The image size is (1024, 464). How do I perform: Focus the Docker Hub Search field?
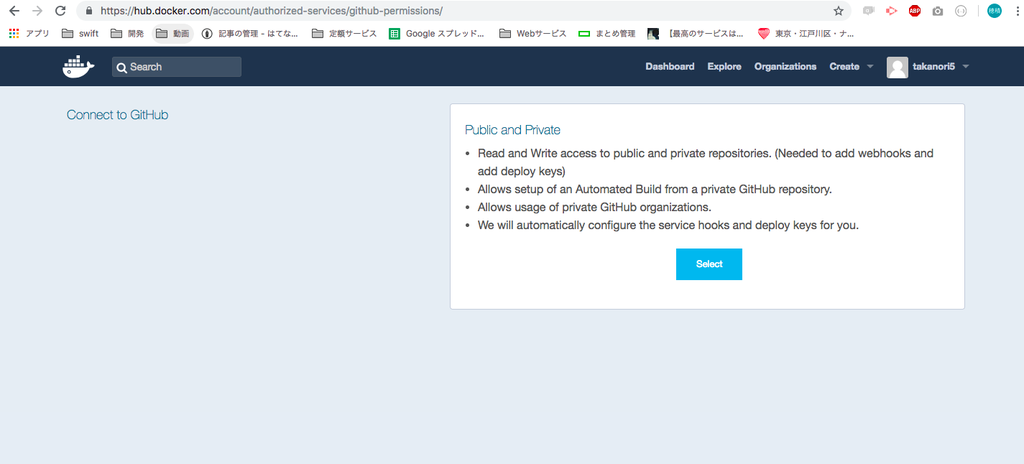176,67
